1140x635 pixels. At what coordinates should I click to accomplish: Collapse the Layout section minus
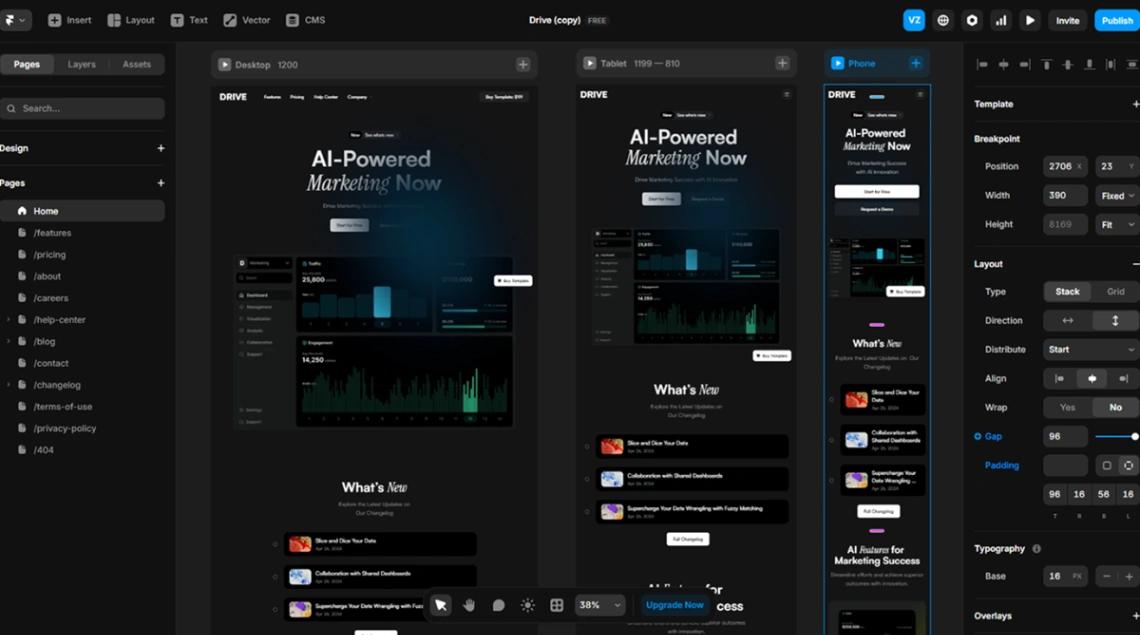[1135, 264]
